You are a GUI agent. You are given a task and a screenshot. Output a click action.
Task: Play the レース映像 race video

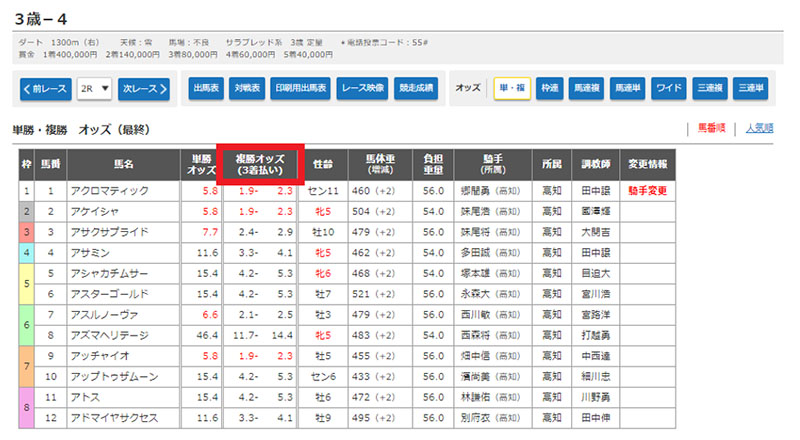[x=362, y=88]
